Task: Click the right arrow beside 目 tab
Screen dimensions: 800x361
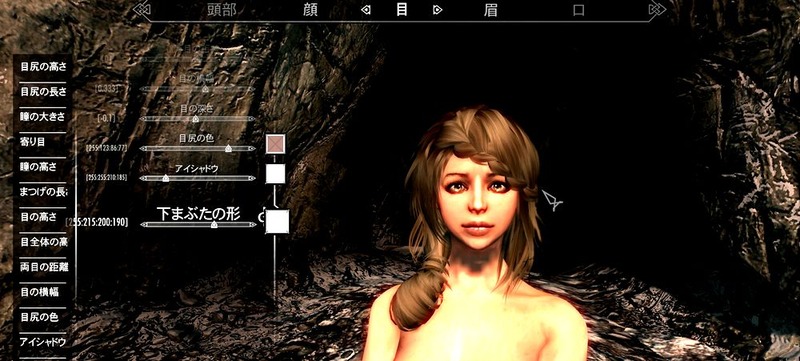Action: (438, 10)
